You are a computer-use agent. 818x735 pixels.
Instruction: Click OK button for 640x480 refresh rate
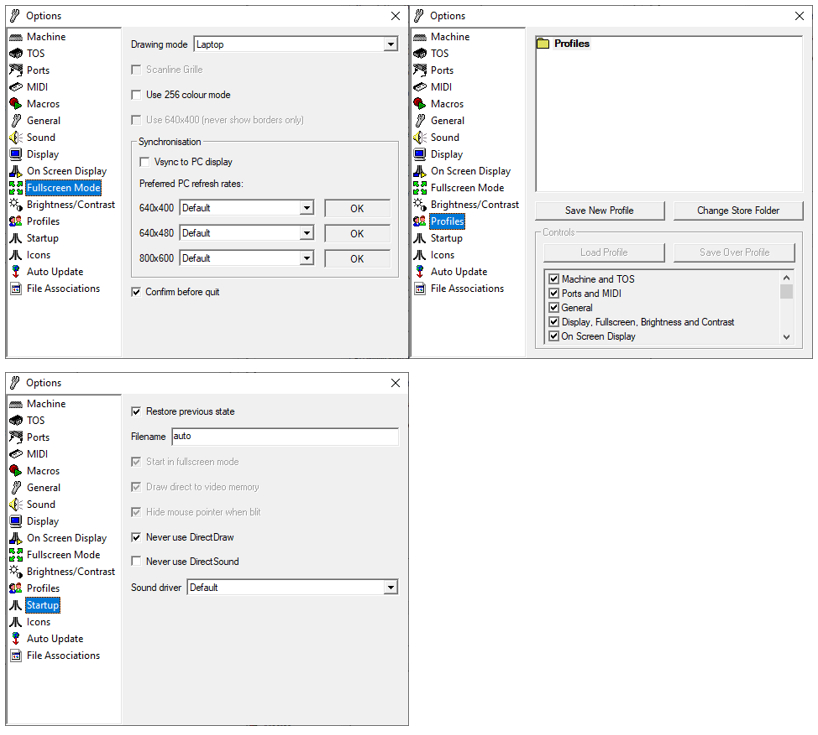tap(357, 234)
